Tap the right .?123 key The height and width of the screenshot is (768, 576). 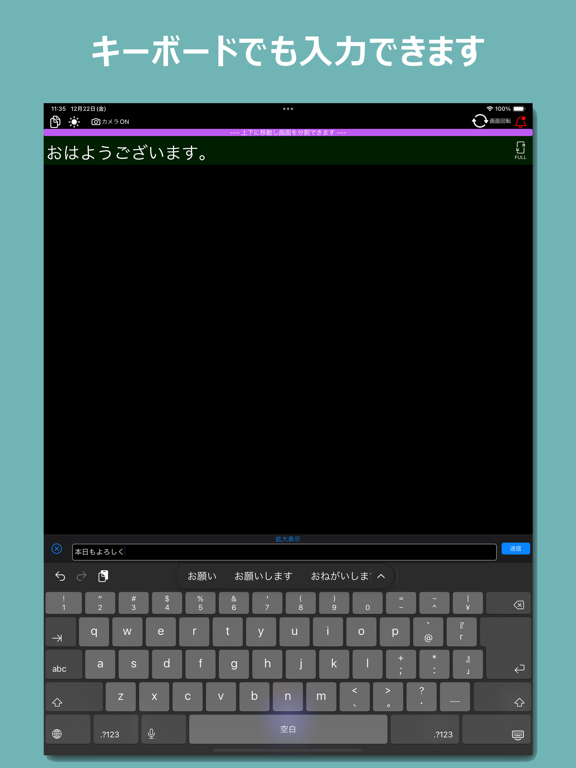tap(425, 729)
